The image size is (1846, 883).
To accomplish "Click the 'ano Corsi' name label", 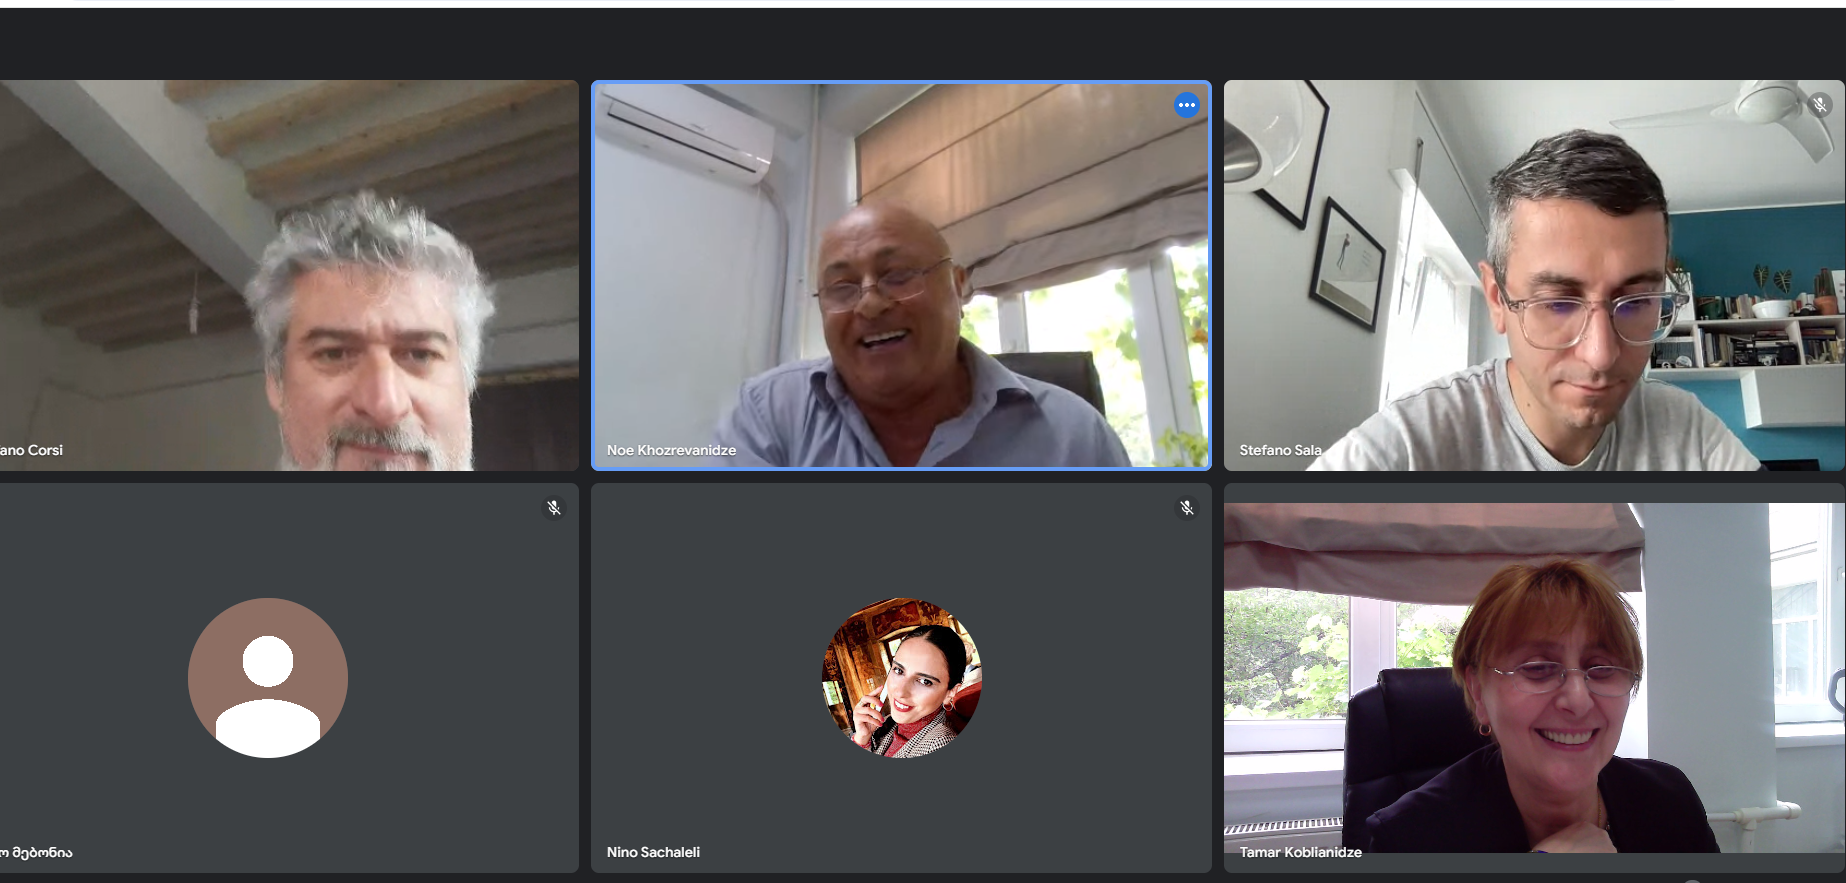I will coord(32,450).
